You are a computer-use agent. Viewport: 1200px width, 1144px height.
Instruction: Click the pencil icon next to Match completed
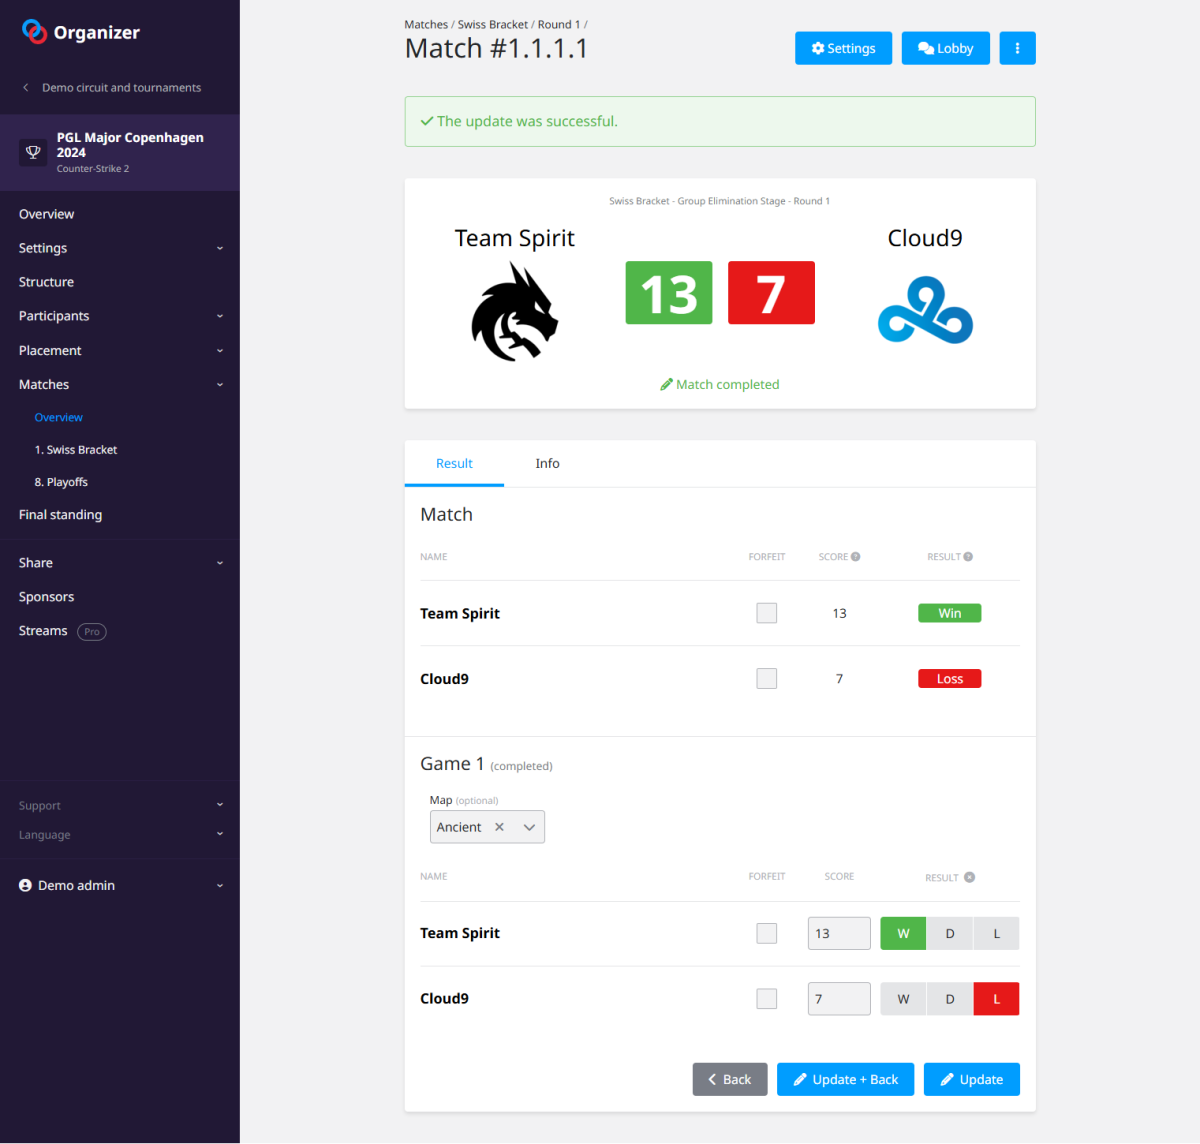click(666, 384)
